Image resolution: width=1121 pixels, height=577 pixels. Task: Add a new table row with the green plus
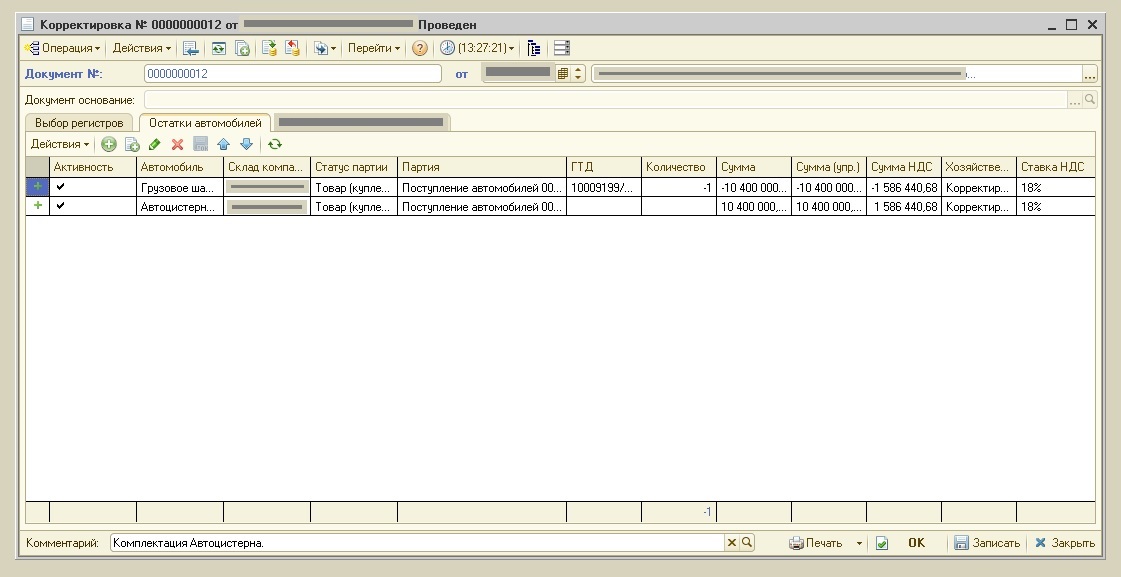[109, 144]
